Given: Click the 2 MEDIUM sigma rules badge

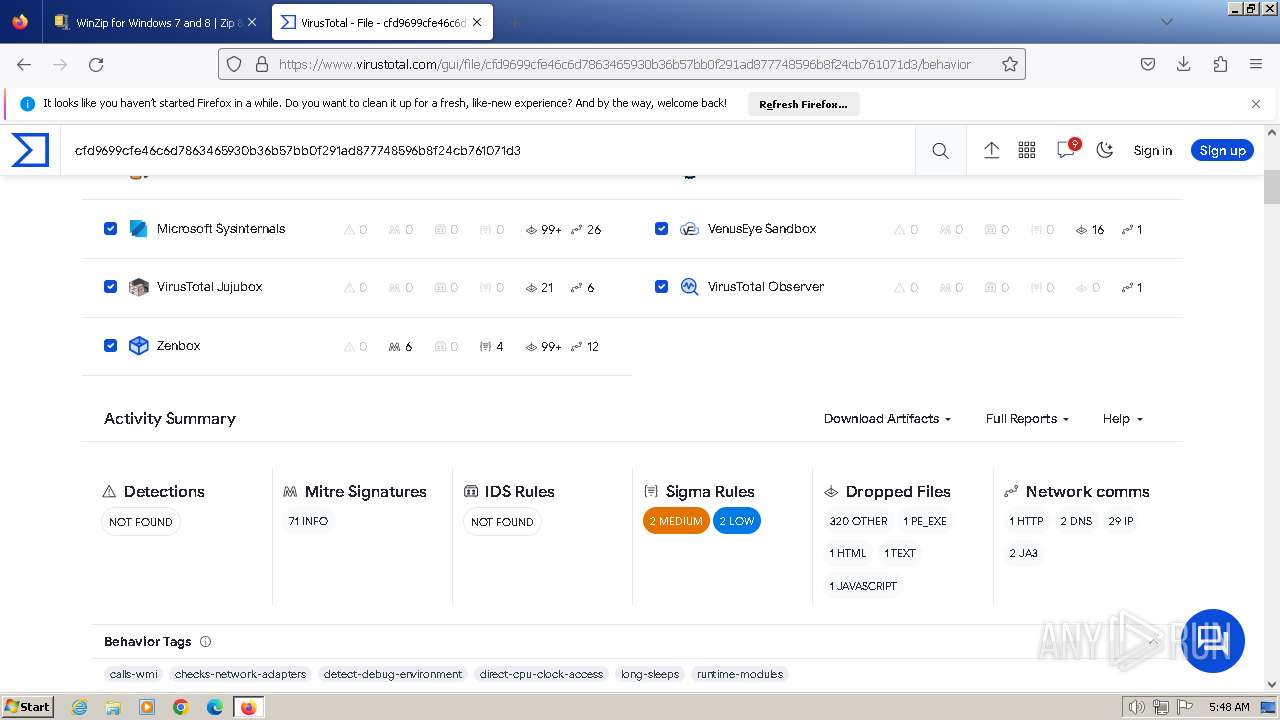Looking at the screenshot, I should [676, 521].
